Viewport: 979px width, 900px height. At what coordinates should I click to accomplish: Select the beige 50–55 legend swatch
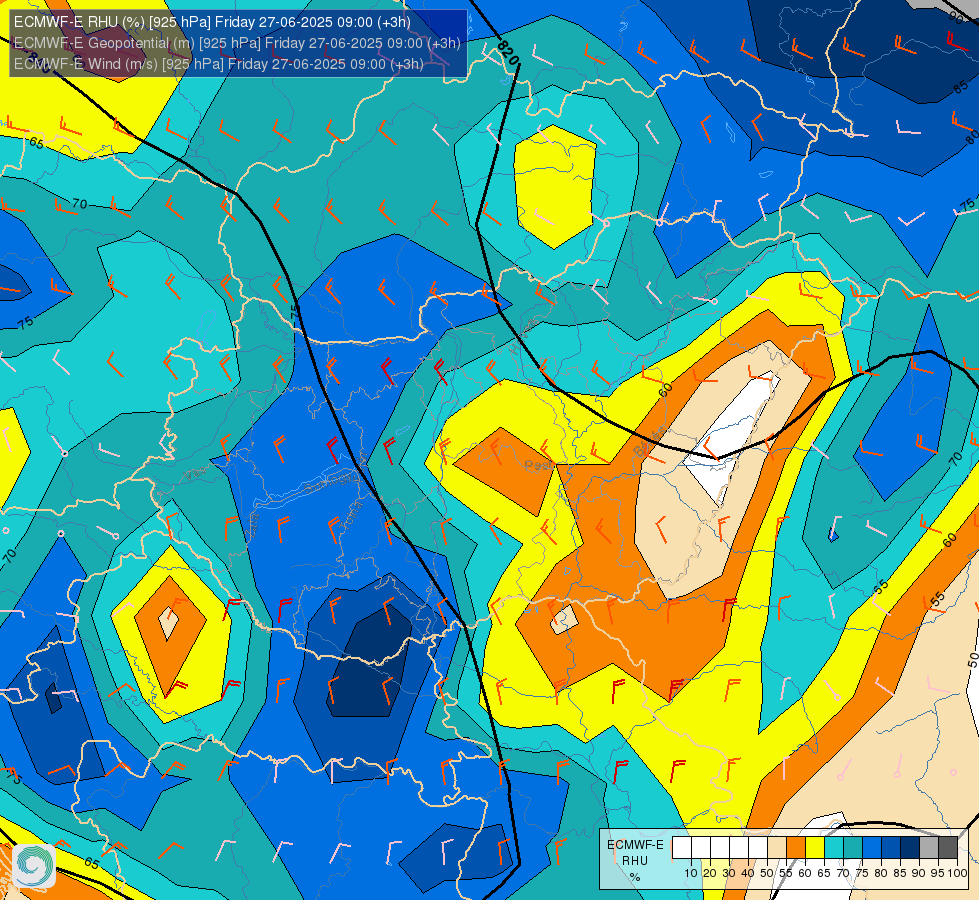tap(777, 848)
